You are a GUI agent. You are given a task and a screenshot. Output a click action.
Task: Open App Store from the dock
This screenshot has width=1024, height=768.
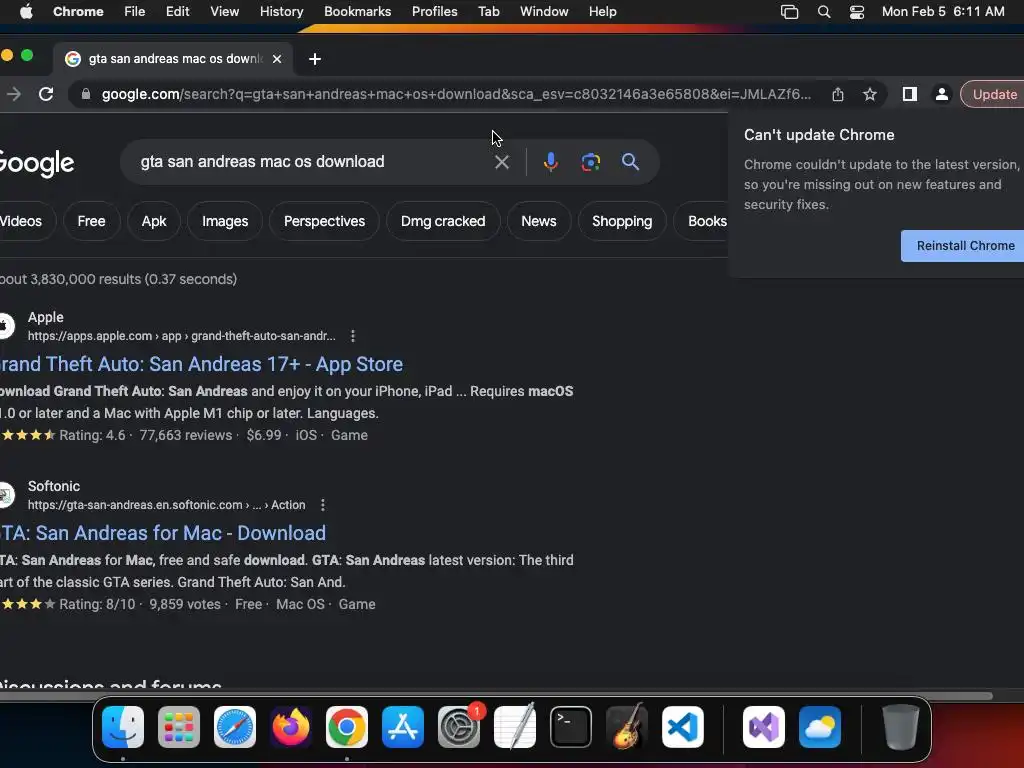point(403,727)
